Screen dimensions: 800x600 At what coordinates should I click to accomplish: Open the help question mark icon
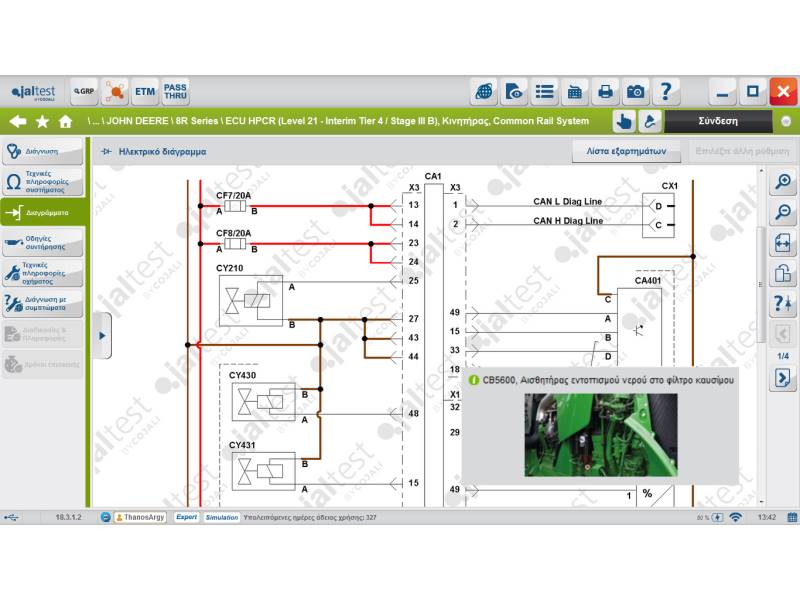665,92
